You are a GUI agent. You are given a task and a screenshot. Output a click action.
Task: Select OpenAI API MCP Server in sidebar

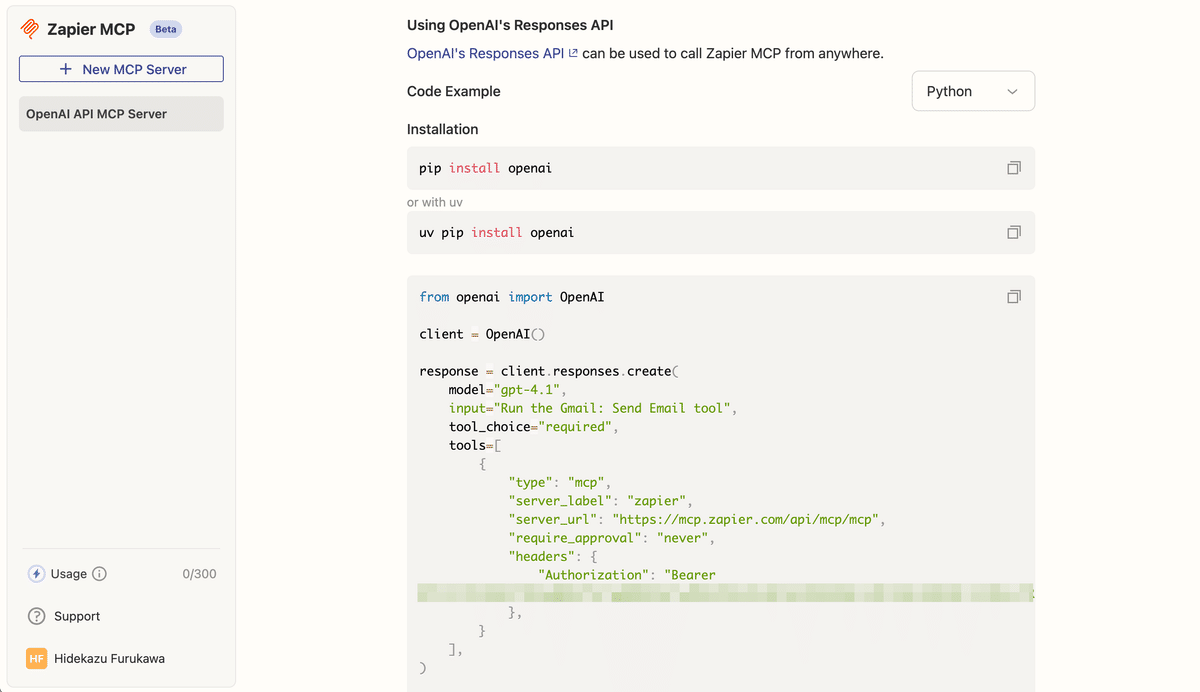click(x=120, y=113)
